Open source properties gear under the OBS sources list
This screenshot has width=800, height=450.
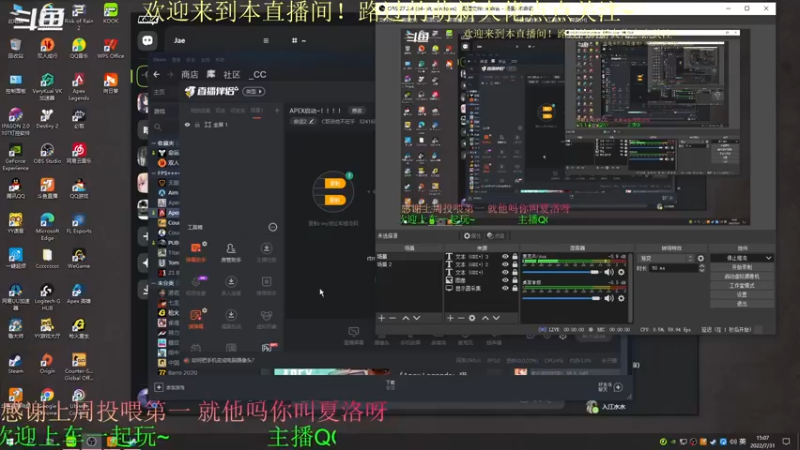click(x=472, y=318)
